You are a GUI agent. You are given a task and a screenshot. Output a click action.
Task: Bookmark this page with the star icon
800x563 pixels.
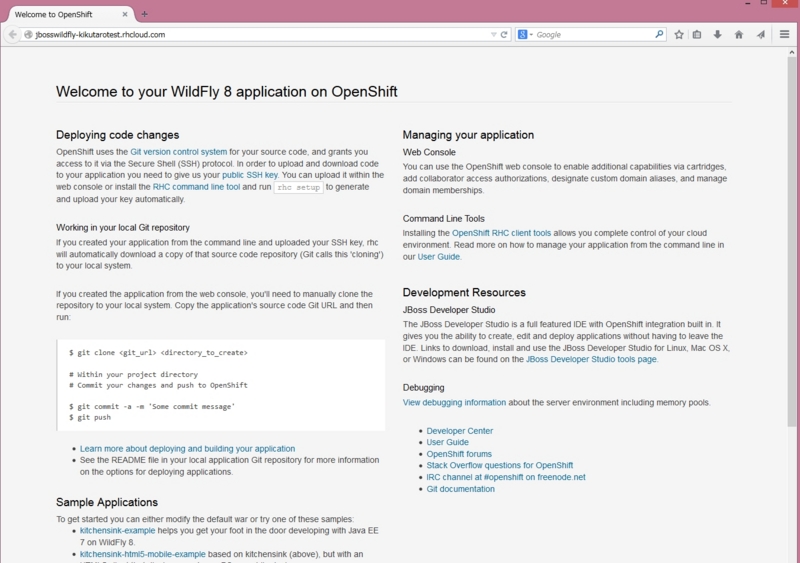coord(679,35)
